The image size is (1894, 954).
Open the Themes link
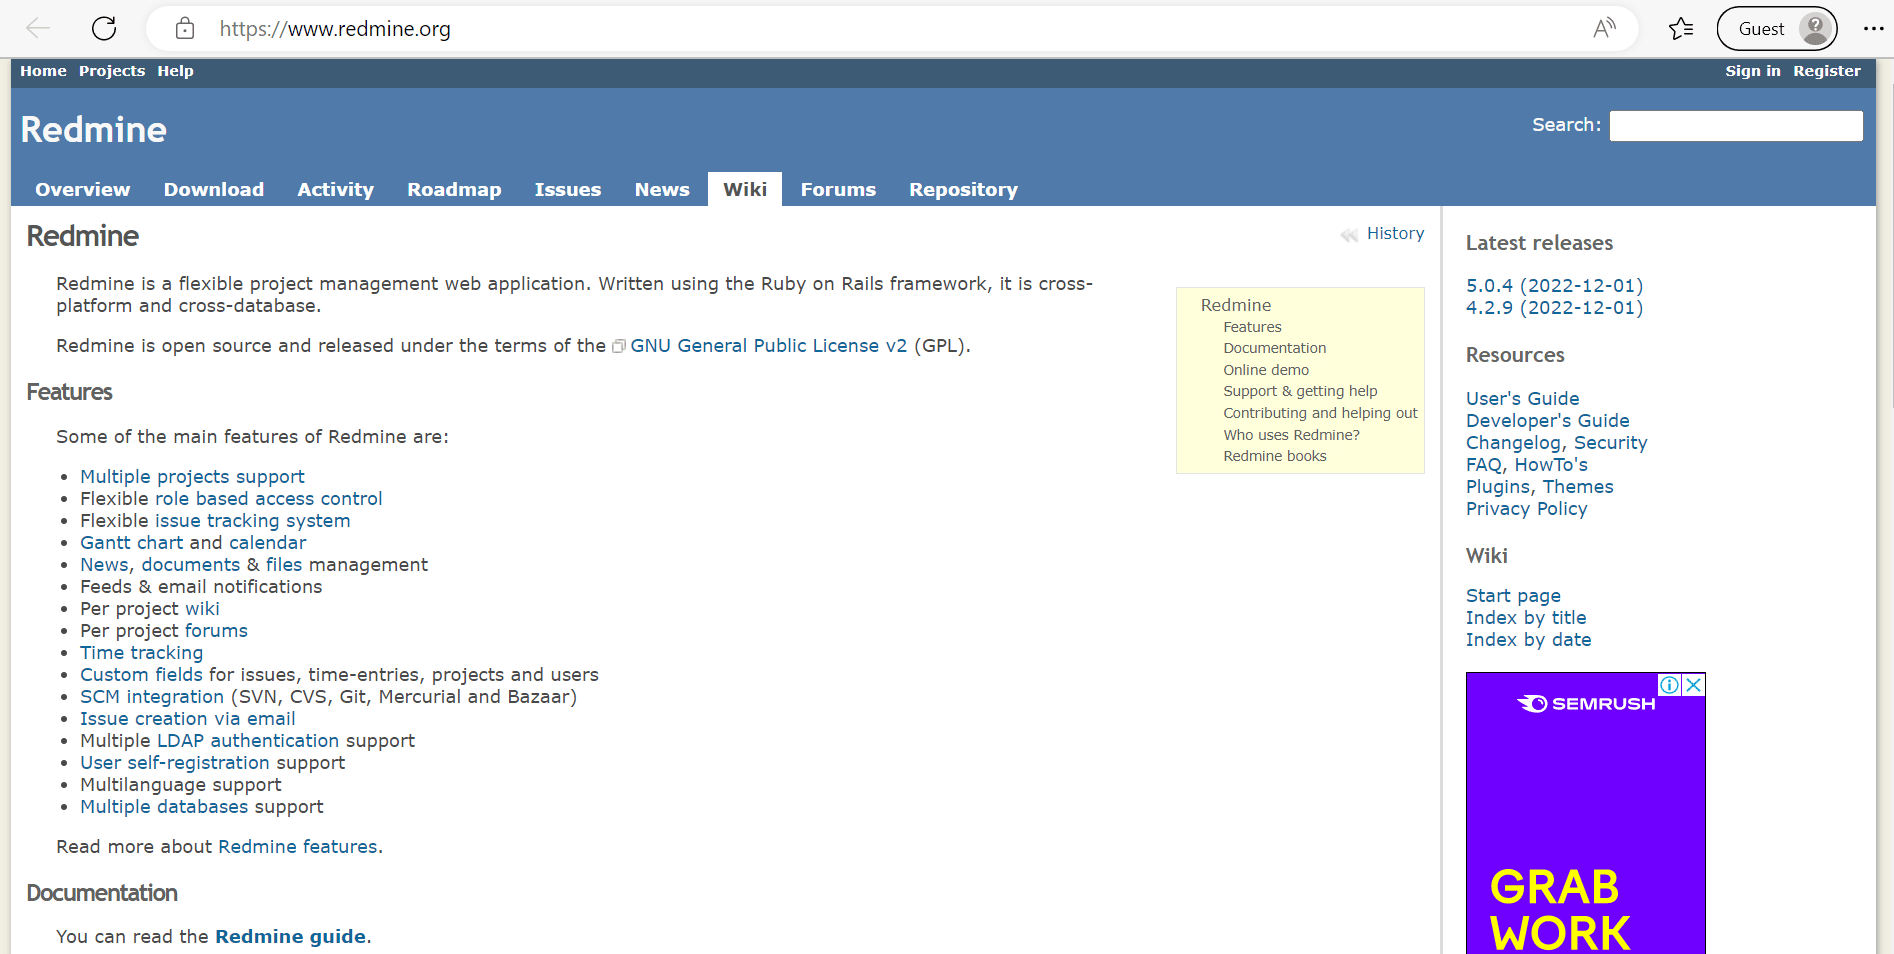[x=1578, y=487]
